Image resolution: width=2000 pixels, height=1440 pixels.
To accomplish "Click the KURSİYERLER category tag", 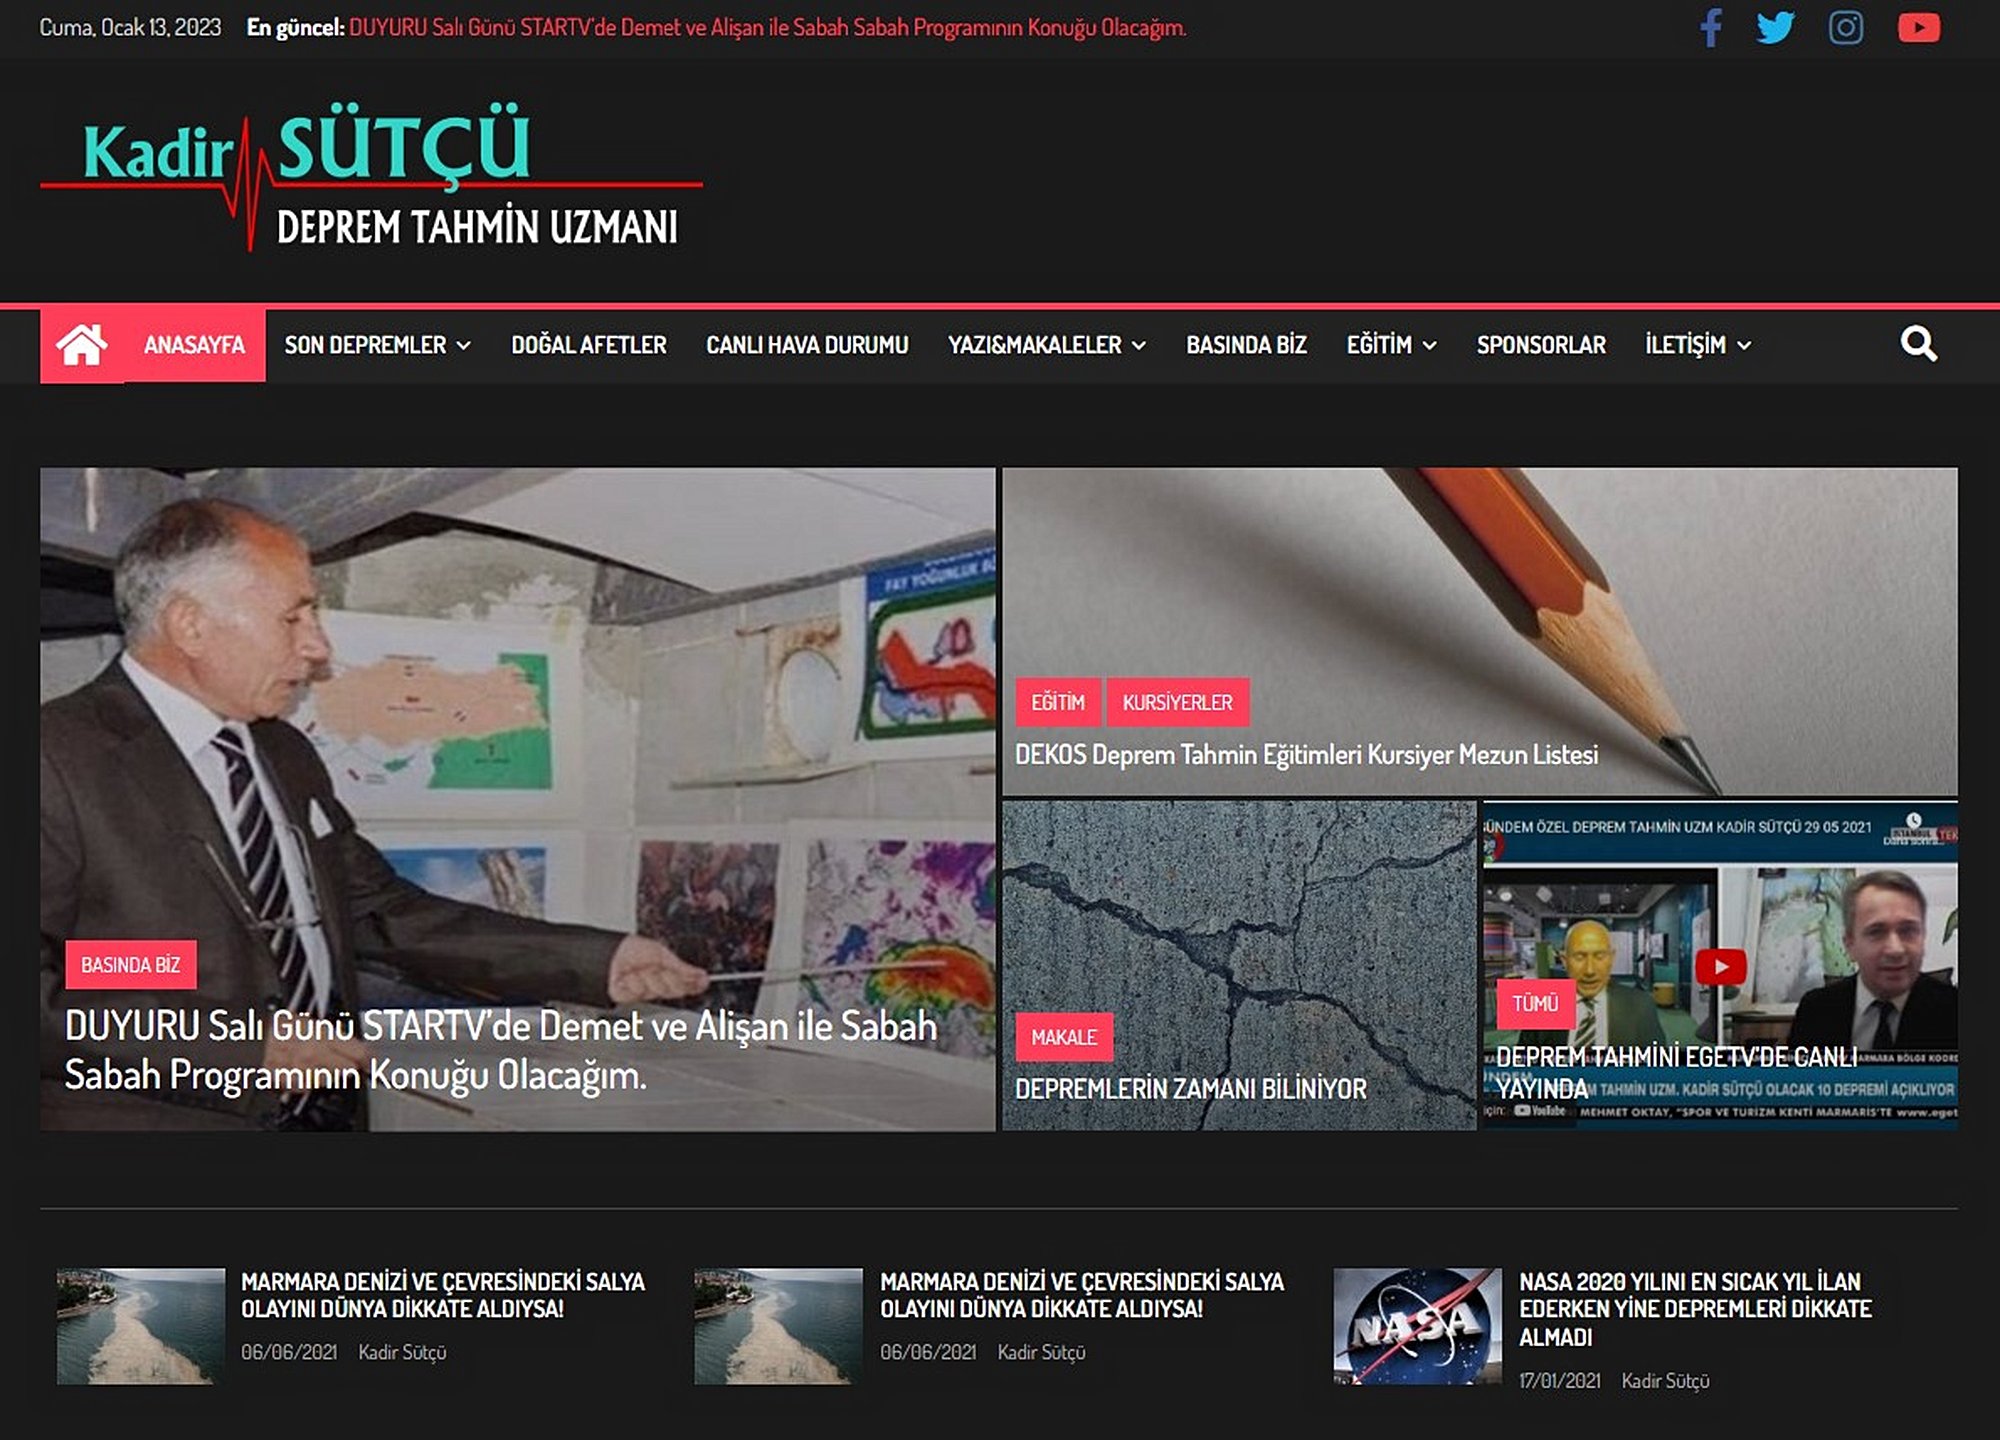I will 1177,702.
